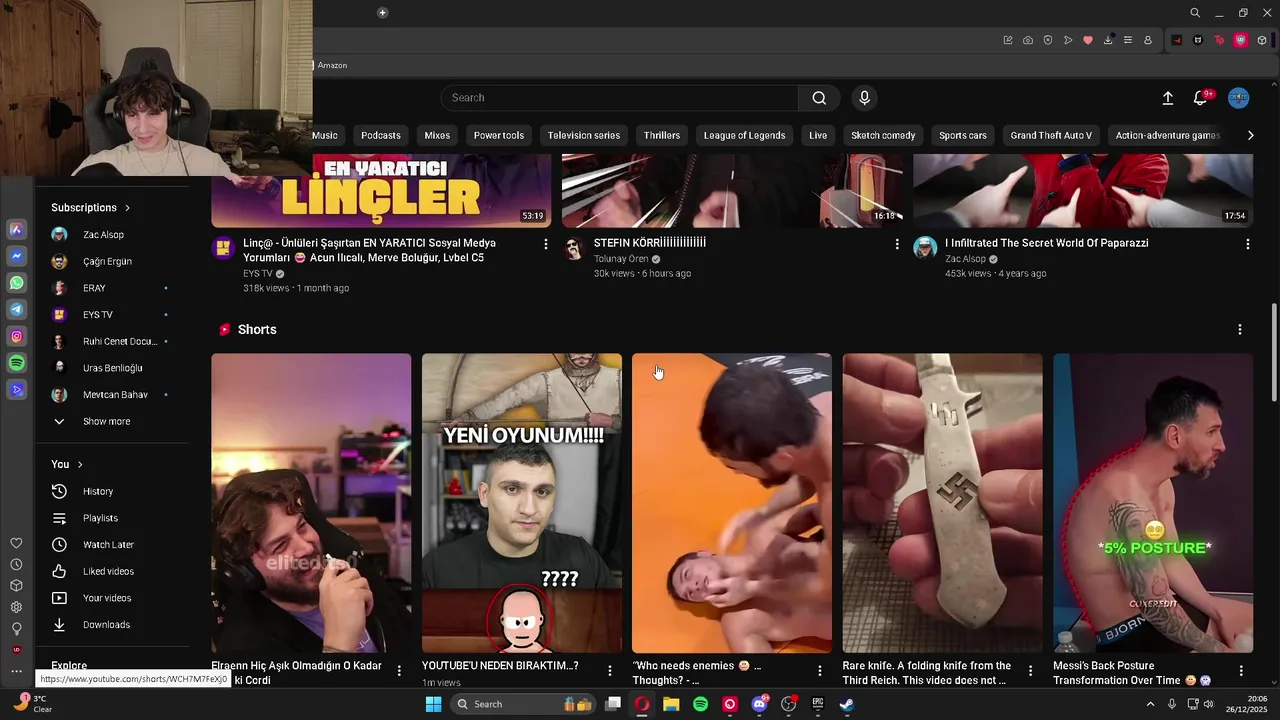Viewport: 1280px width, 720px height.
Task: Click the YouTube search magnifier button
Action: [819, 98]
